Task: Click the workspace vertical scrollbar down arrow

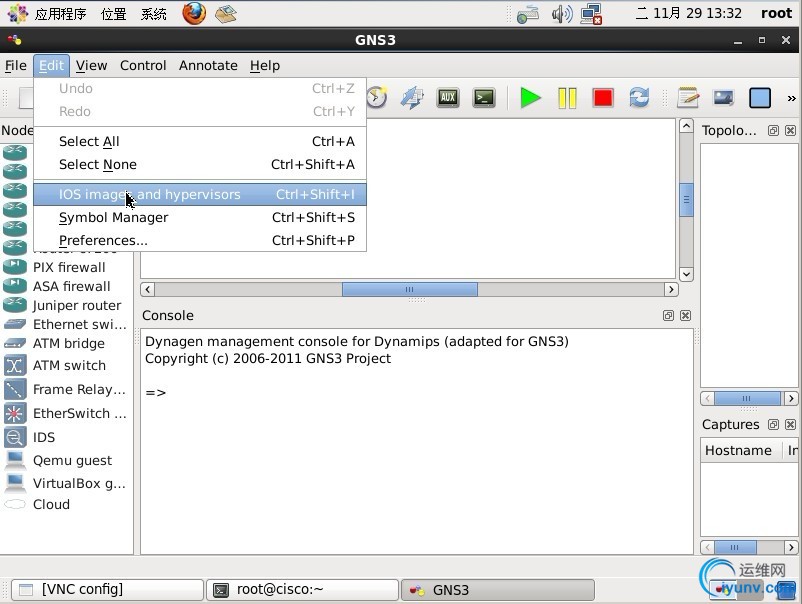Action: 686,275
